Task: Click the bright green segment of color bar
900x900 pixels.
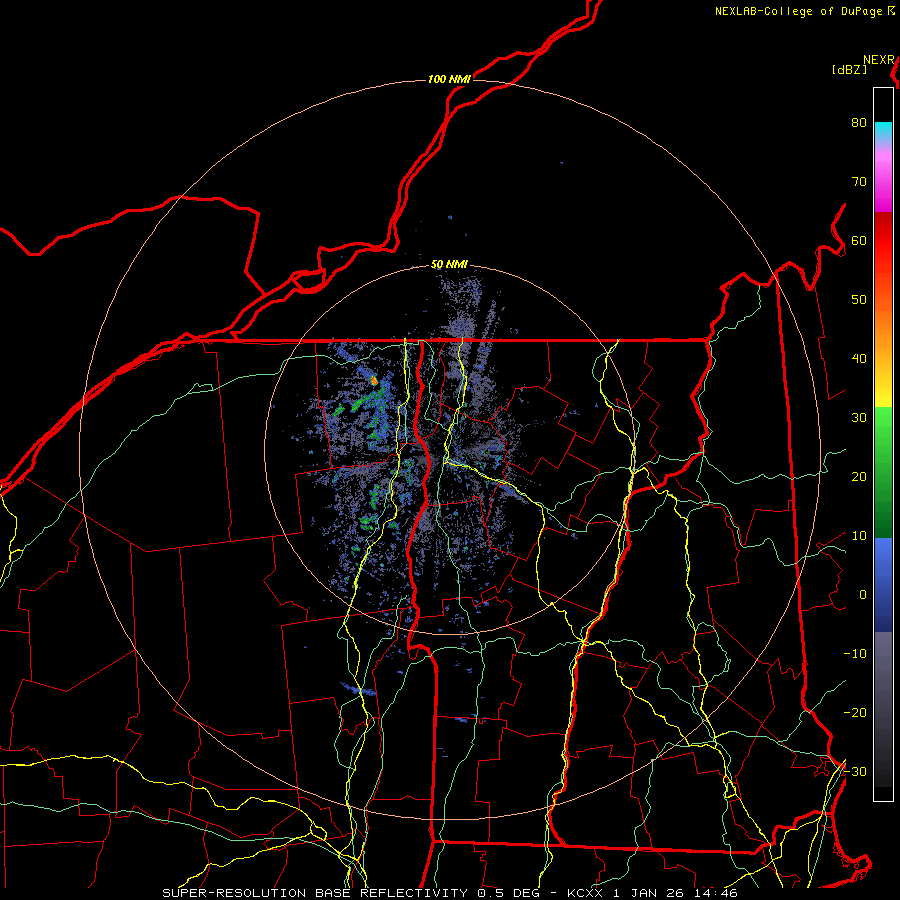Action: (x=883, y=430)
